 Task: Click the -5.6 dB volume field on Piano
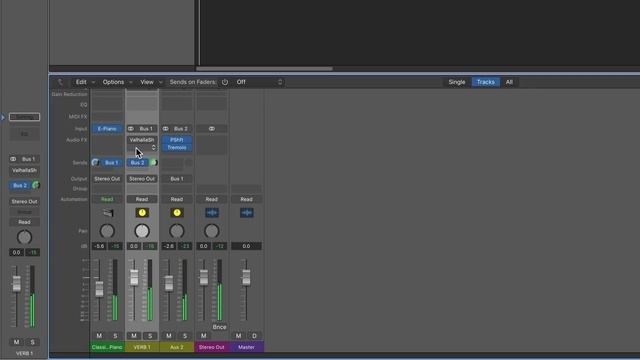point(99,246)
